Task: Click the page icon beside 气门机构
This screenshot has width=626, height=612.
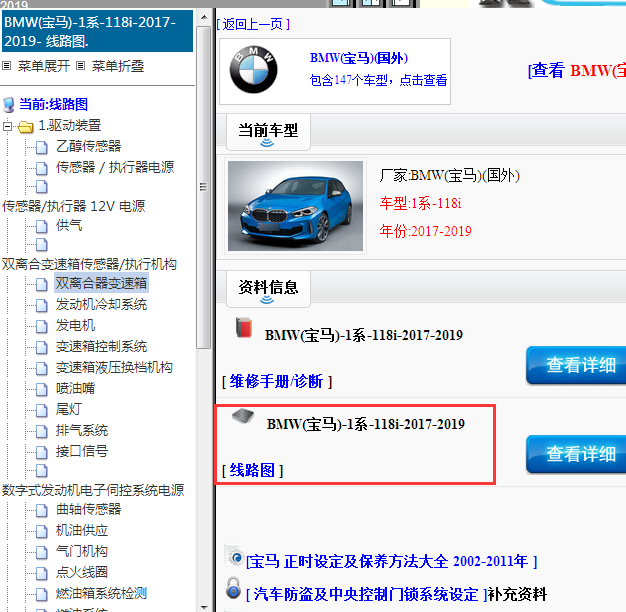Action: 42,552
